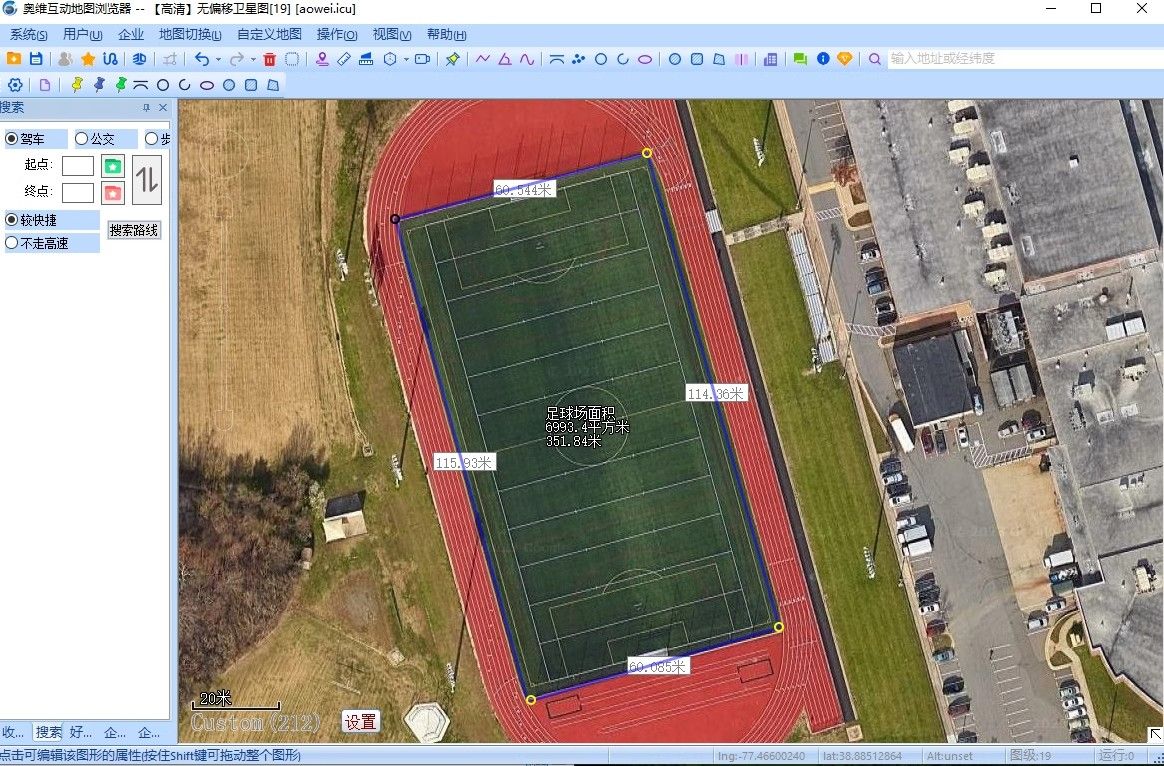
Task: Click the swap start/end arrows button
Action: point(147,180)
